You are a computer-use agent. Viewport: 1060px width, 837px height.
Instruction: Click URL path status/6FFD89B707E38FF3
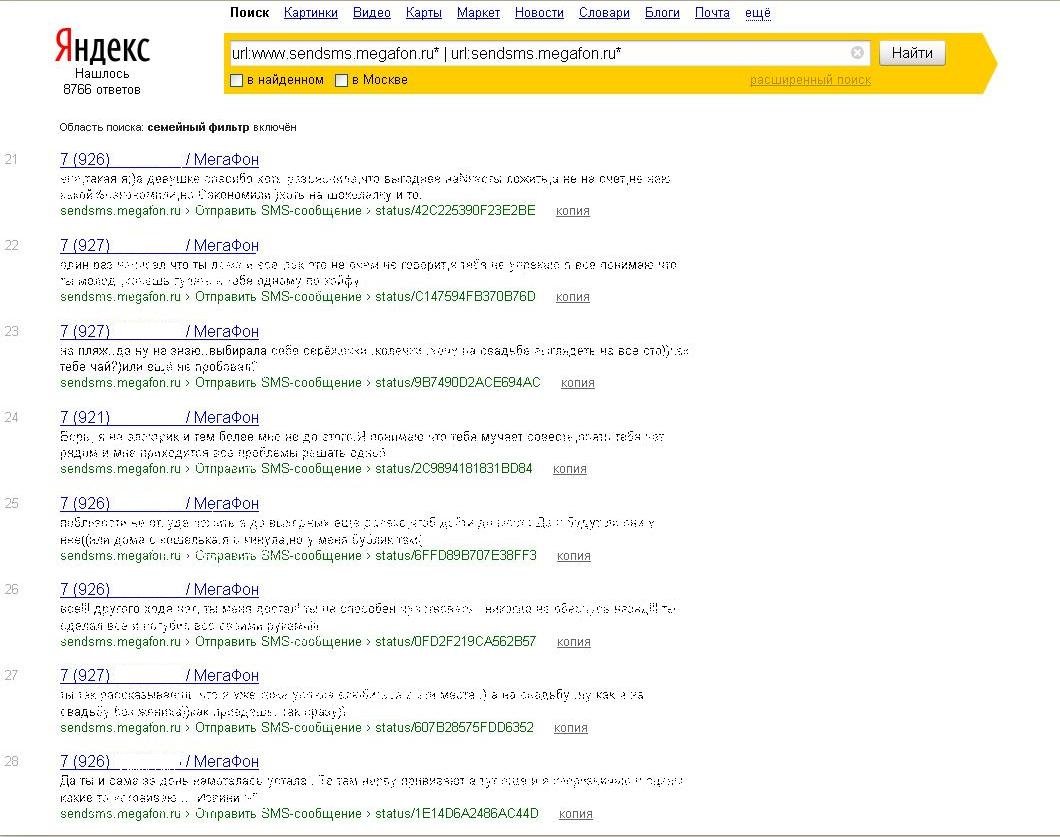456,555
